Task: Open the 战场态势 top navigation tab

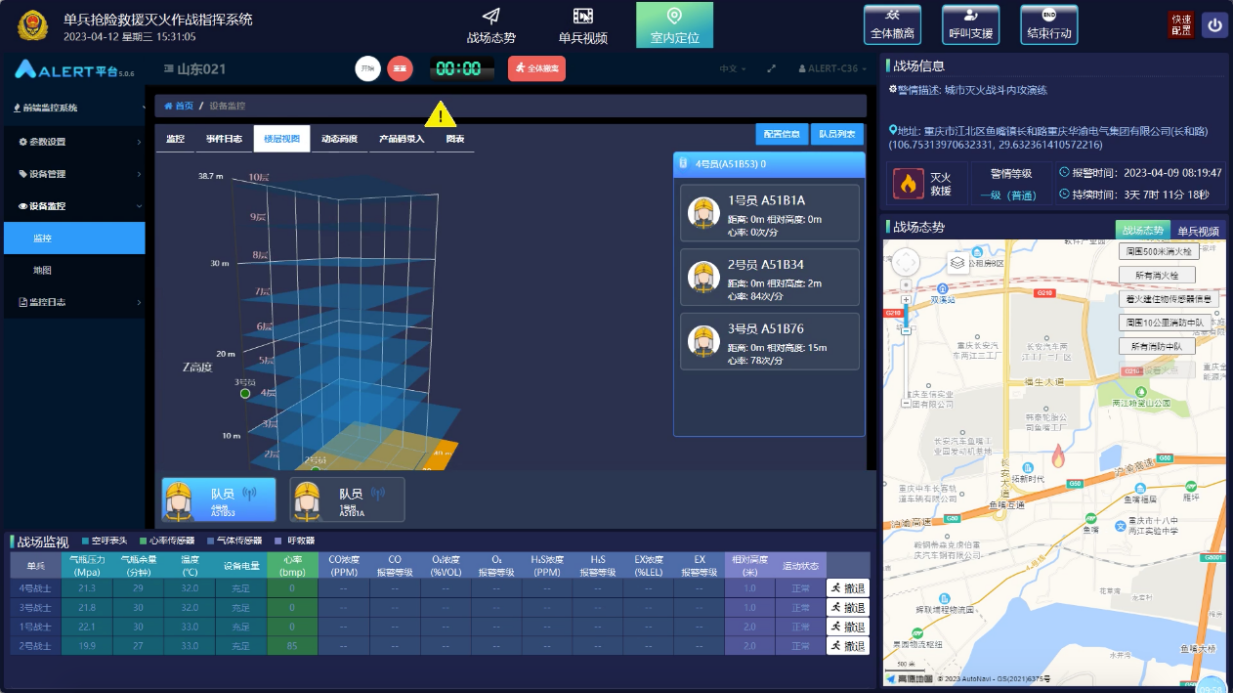Action: (x=491, y=26)
